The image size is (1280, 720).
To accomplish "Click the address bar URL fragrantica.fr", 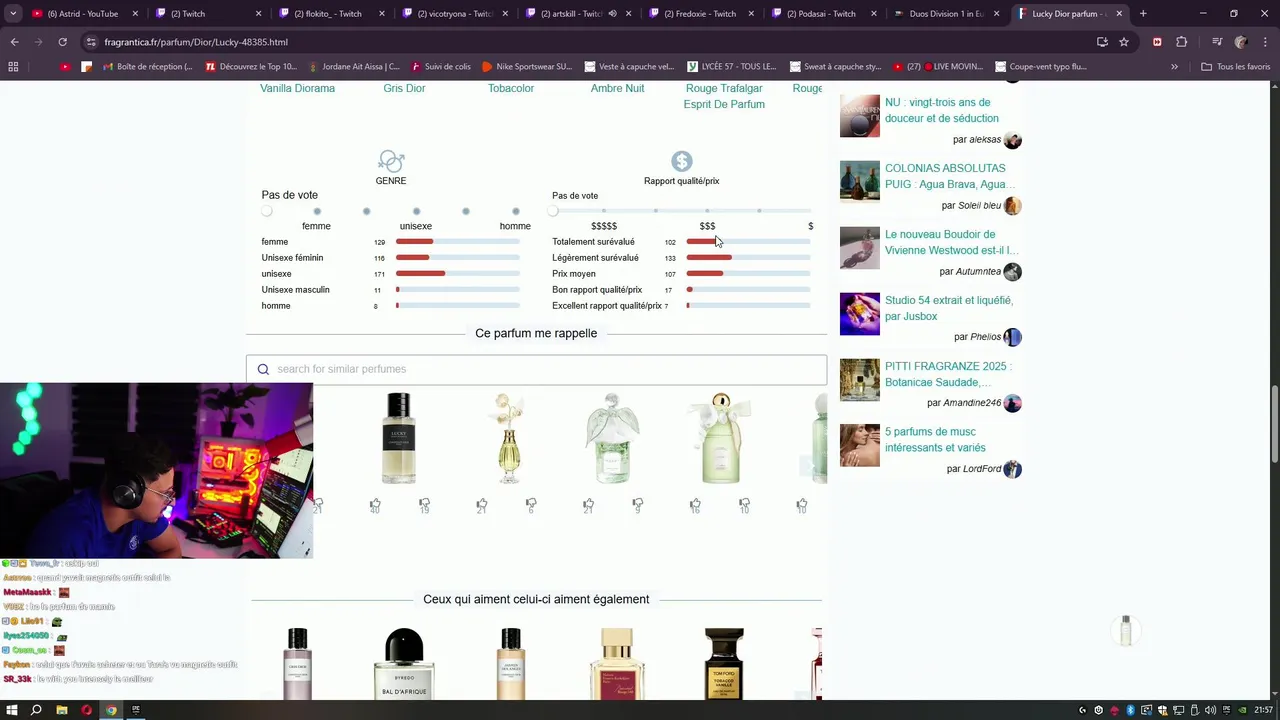I will pos(196,42).
